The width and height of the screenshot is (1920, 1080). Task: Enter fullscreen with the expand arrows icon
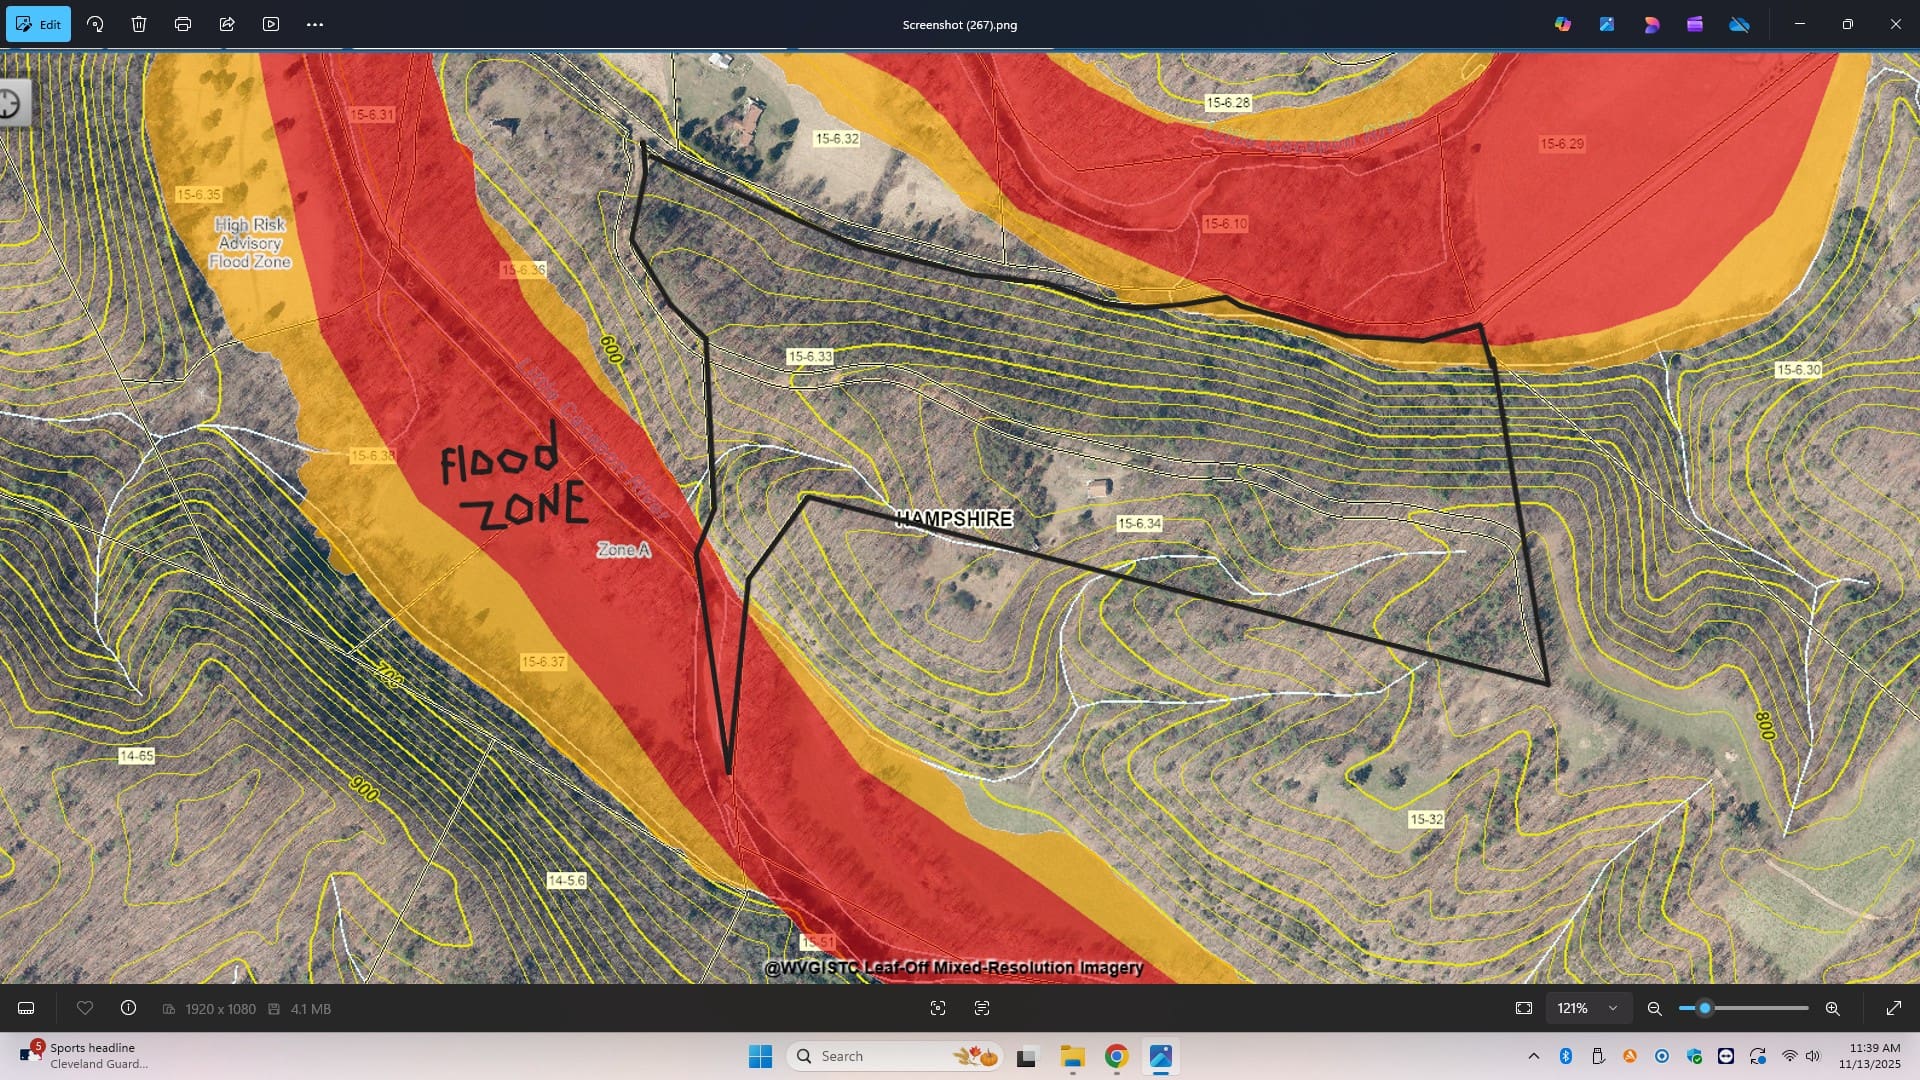[x=1893, y=1008]
